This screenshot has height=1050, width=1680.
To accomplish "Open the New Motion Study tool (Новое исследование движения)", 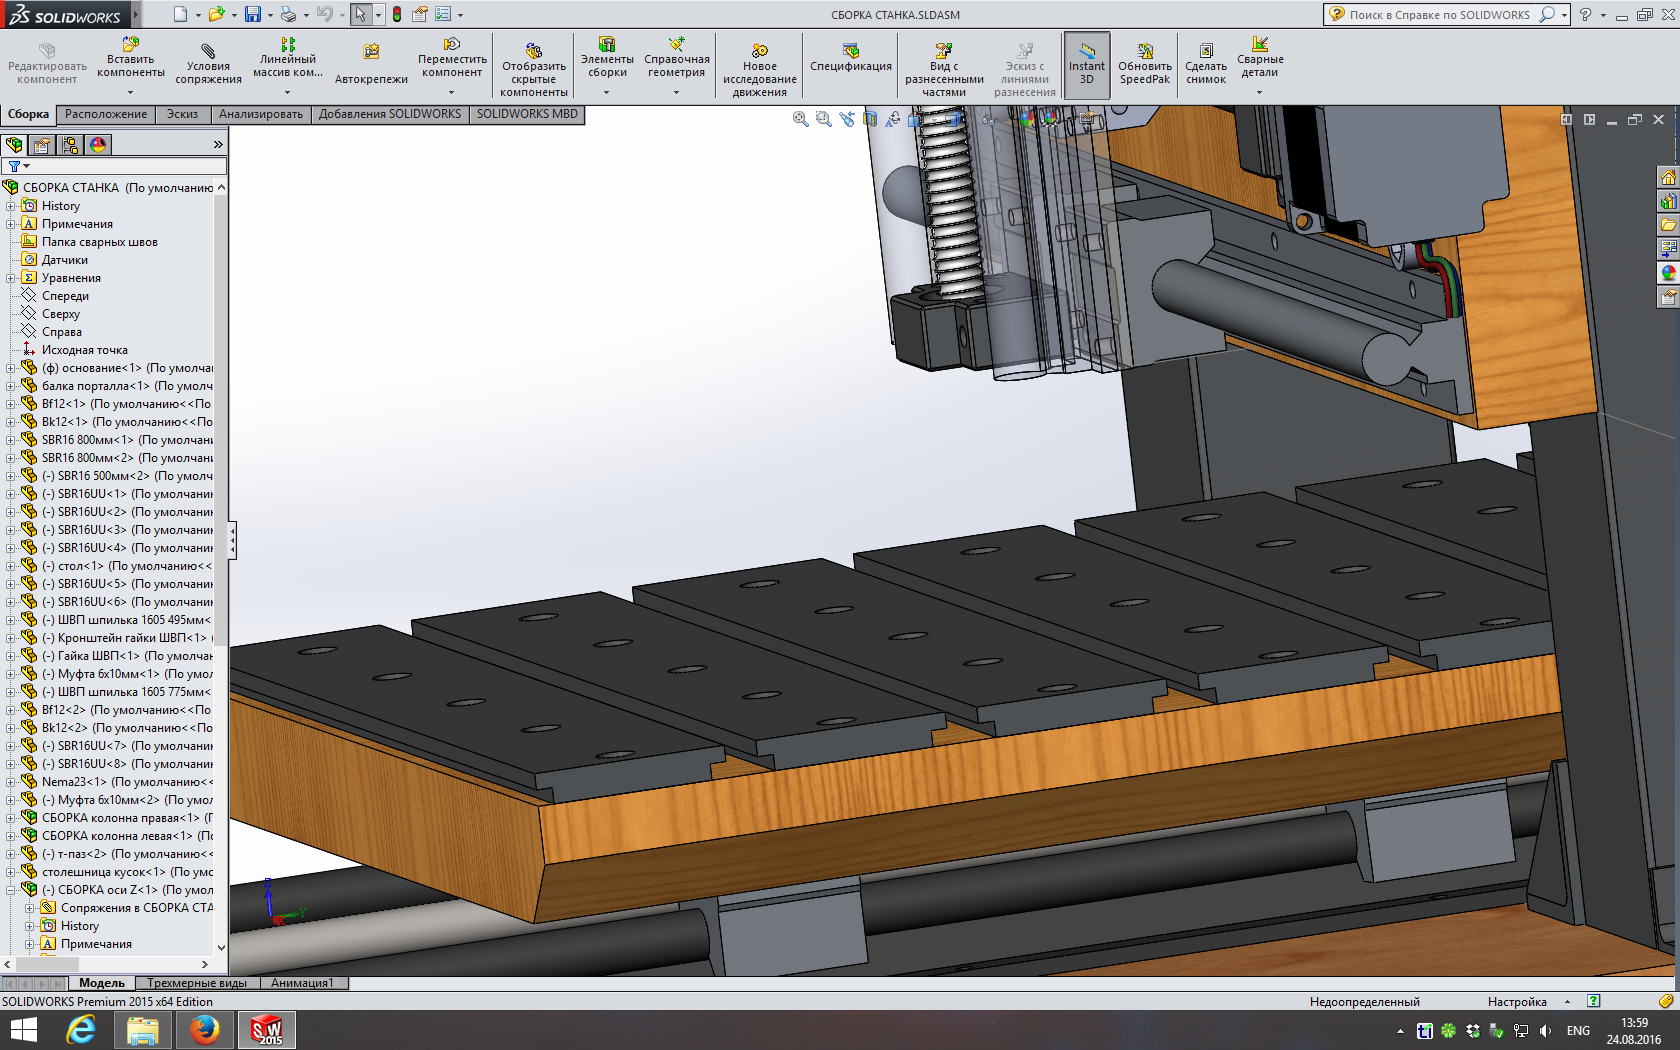I will tap(759, 51).
